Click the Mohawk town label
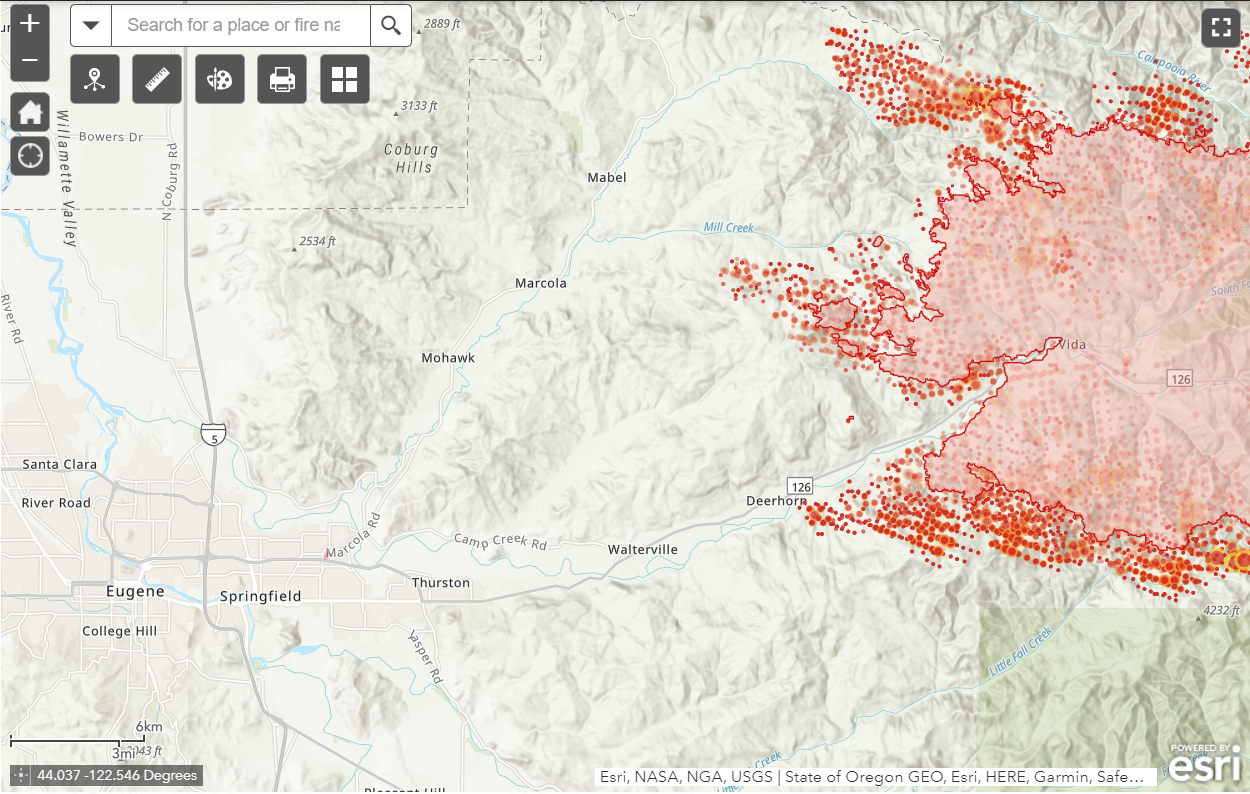Image resolution: width=1250 pixels, height=794 pixels. pyautogui.click(x=448, y=357)
